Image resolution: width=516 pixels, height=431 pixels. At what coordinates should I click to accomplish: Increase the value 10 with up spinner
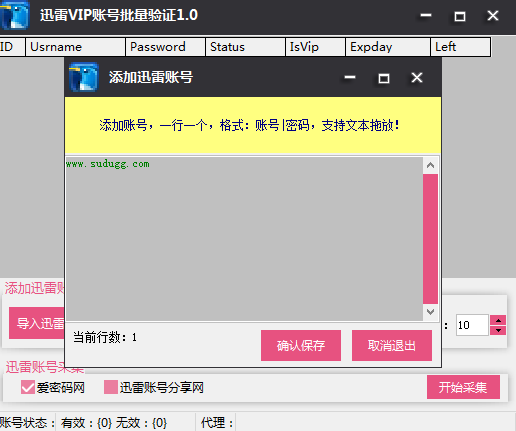498,320
